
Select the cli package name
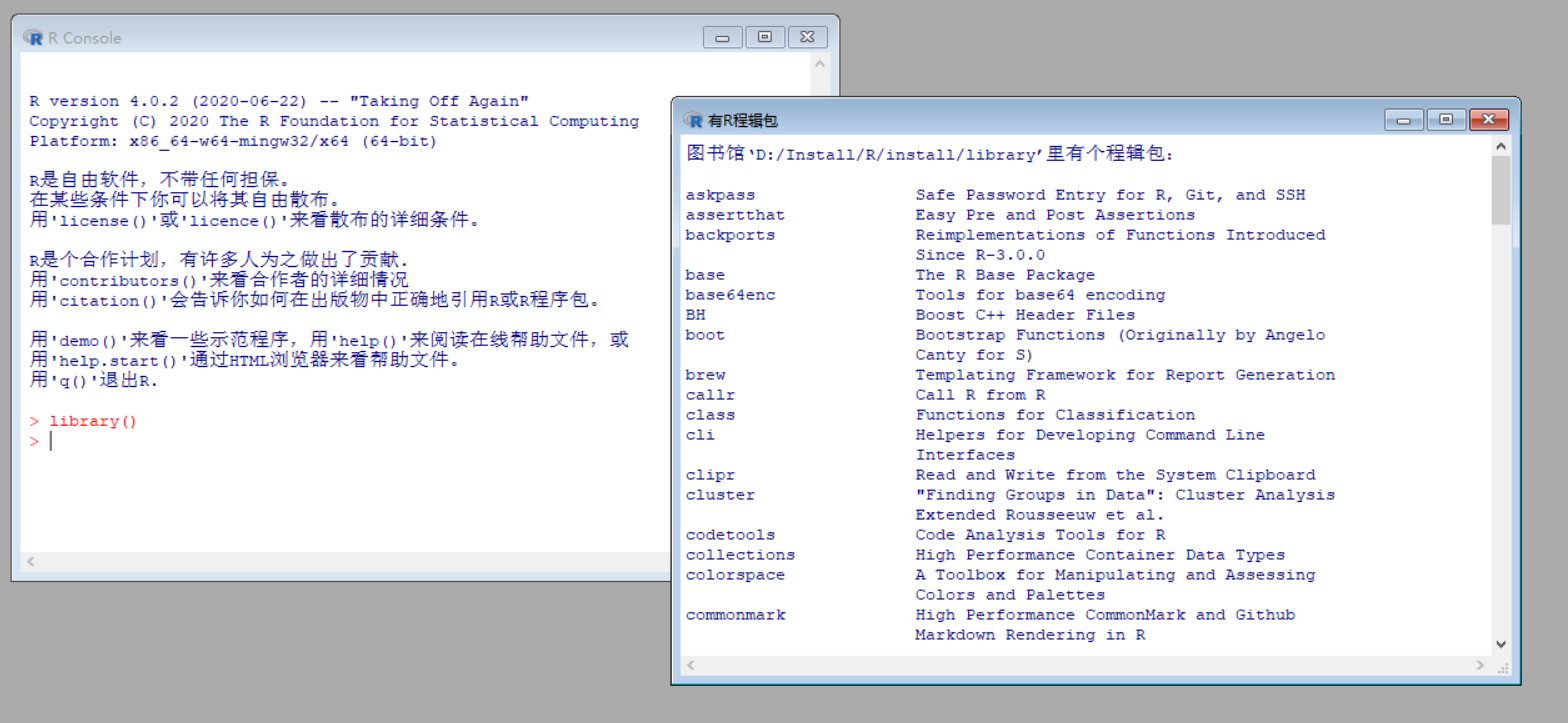point(700,435)
